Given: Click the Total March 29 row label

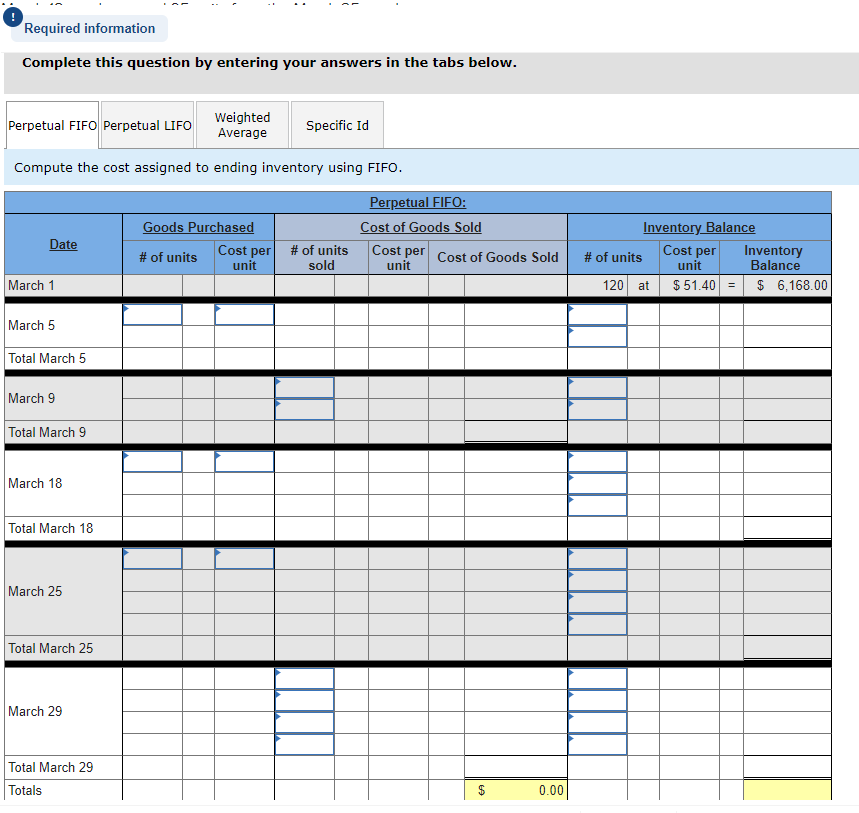Looking at the screenshot, I should pyautogui.click(x=50, y=767).
